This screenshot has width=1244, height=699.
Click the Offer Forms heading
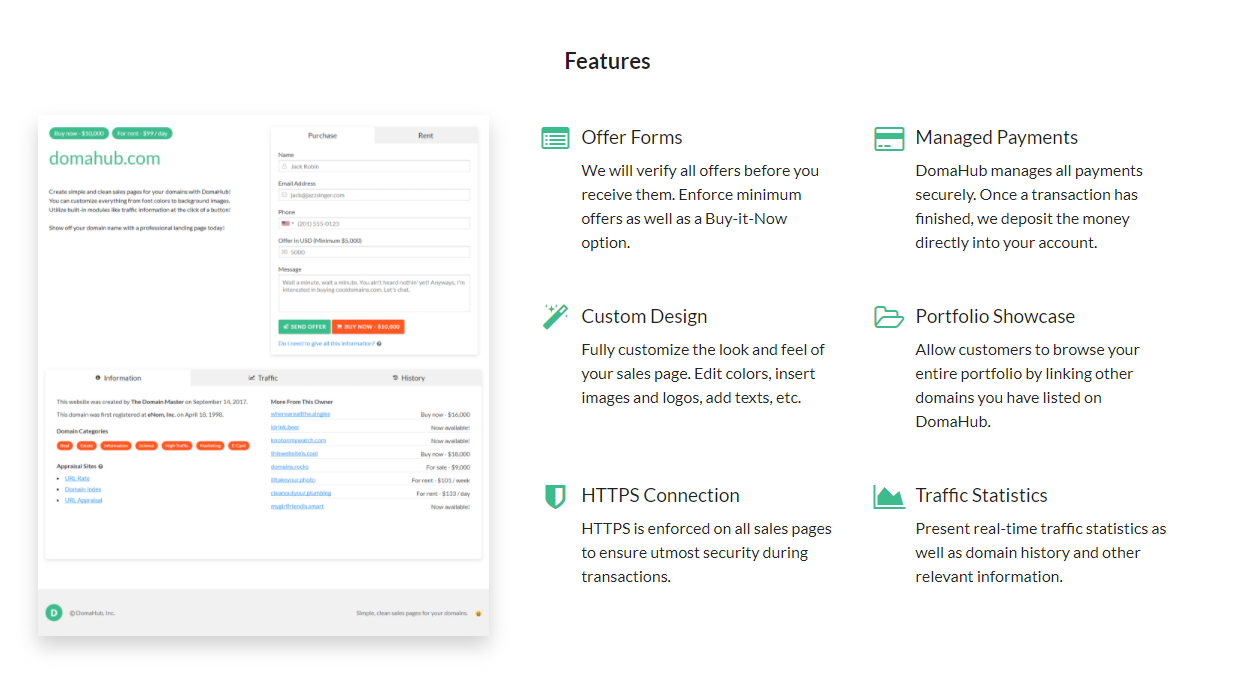(x=632, y=138)
